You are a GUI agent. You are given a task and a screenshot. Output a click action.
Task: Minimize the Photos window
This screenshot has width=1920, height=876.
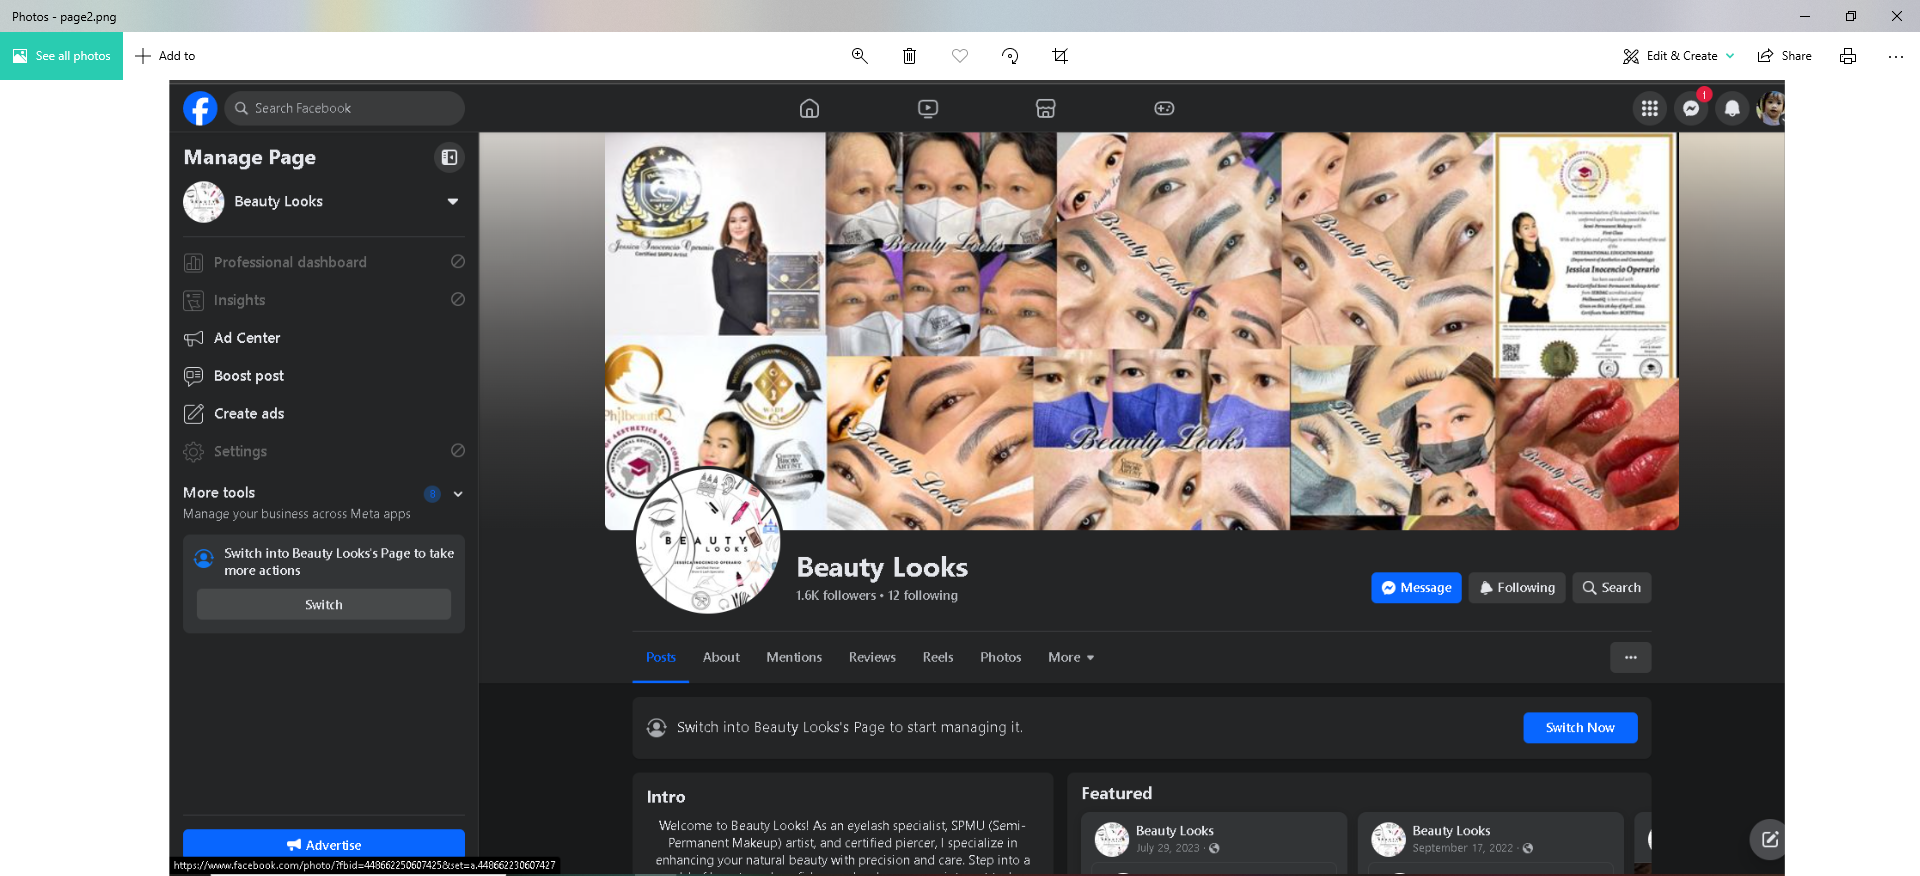pos(1805,16)
